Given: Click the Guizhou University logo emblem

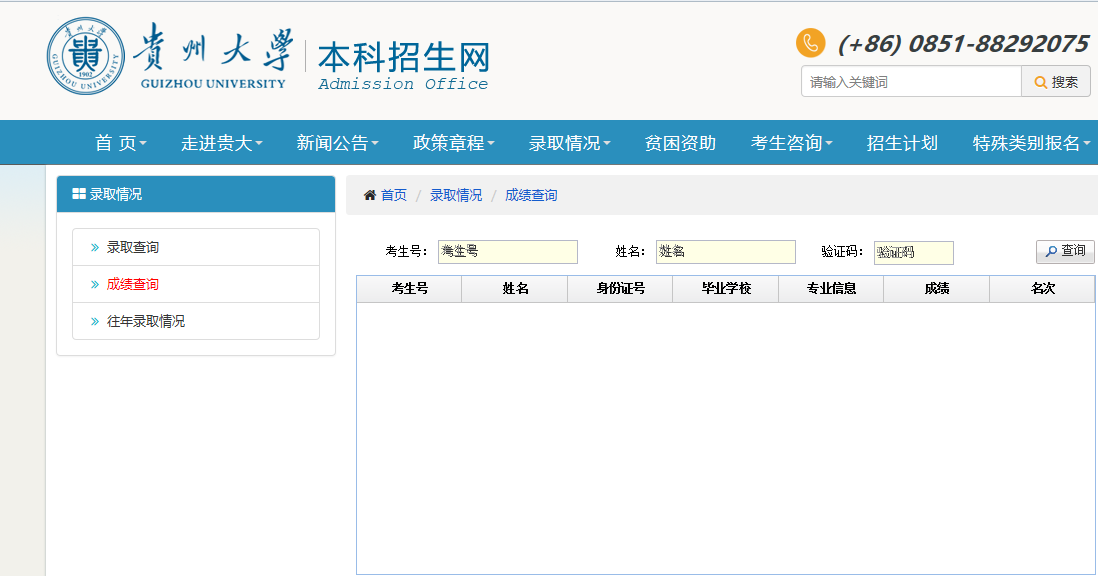Looking at the screenshot, I should [x=86, y=57].
